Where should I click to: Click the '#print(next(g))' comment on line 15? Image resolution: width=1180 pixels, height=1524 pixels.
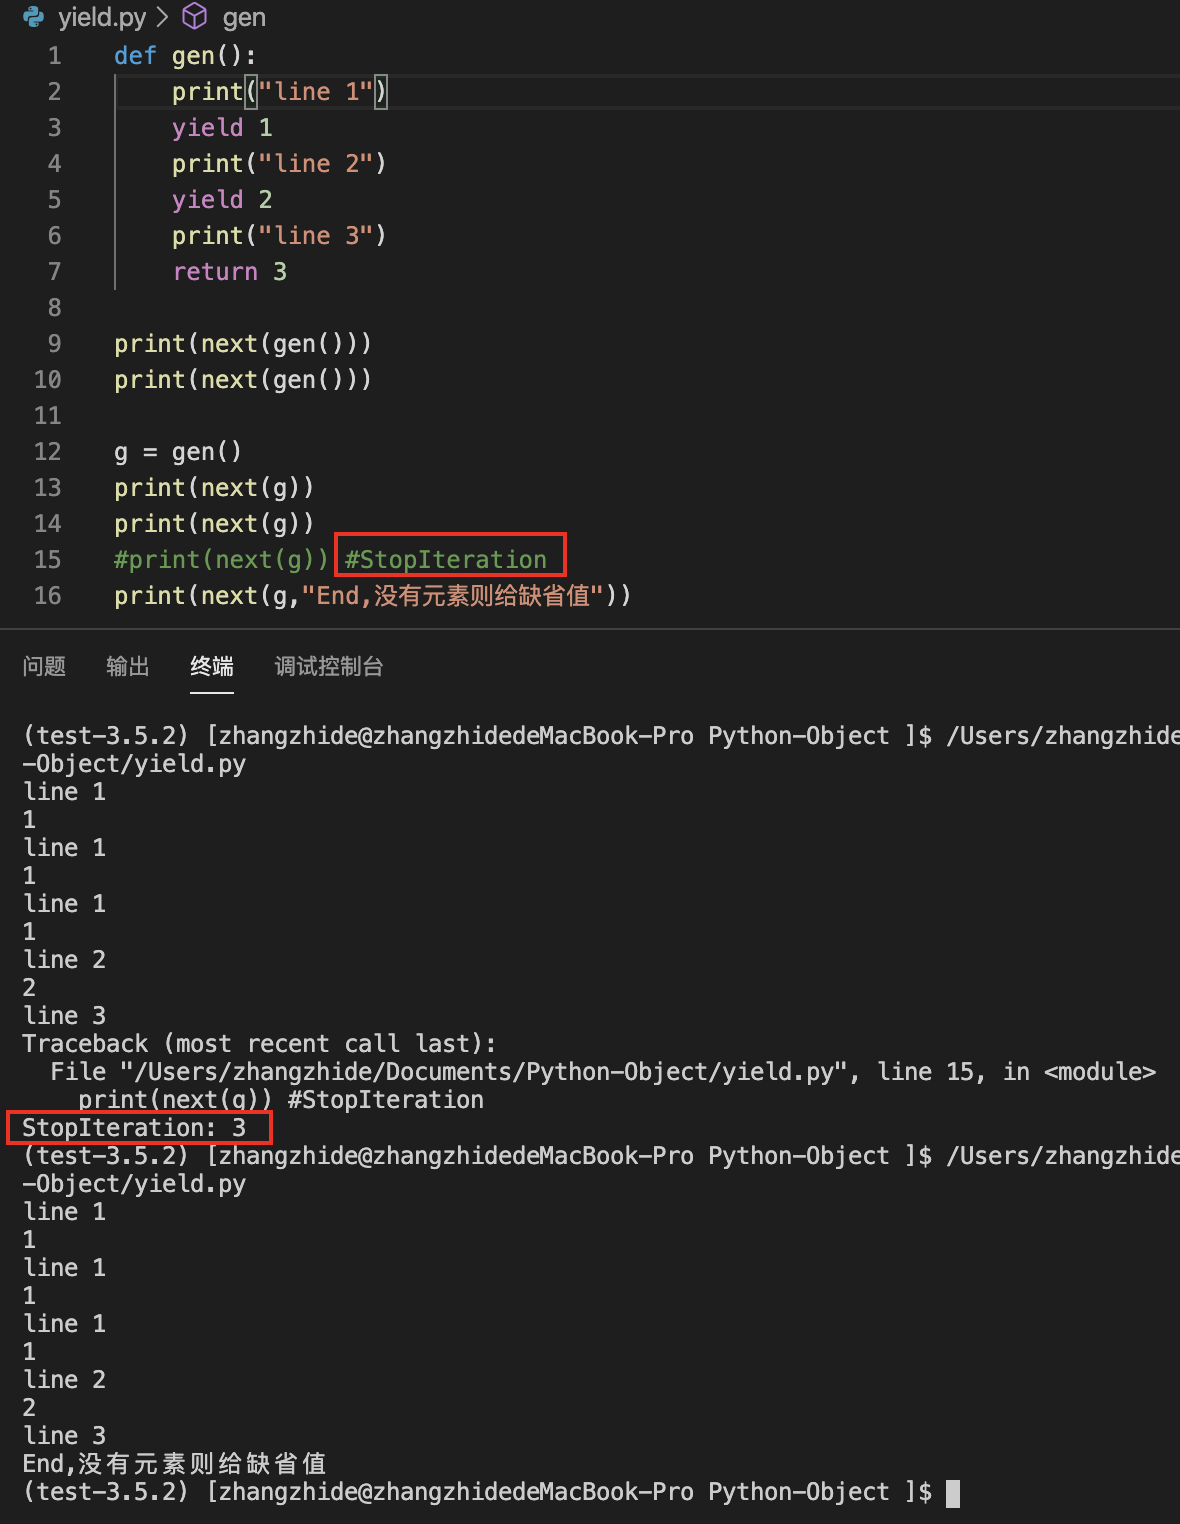(221, 560)
